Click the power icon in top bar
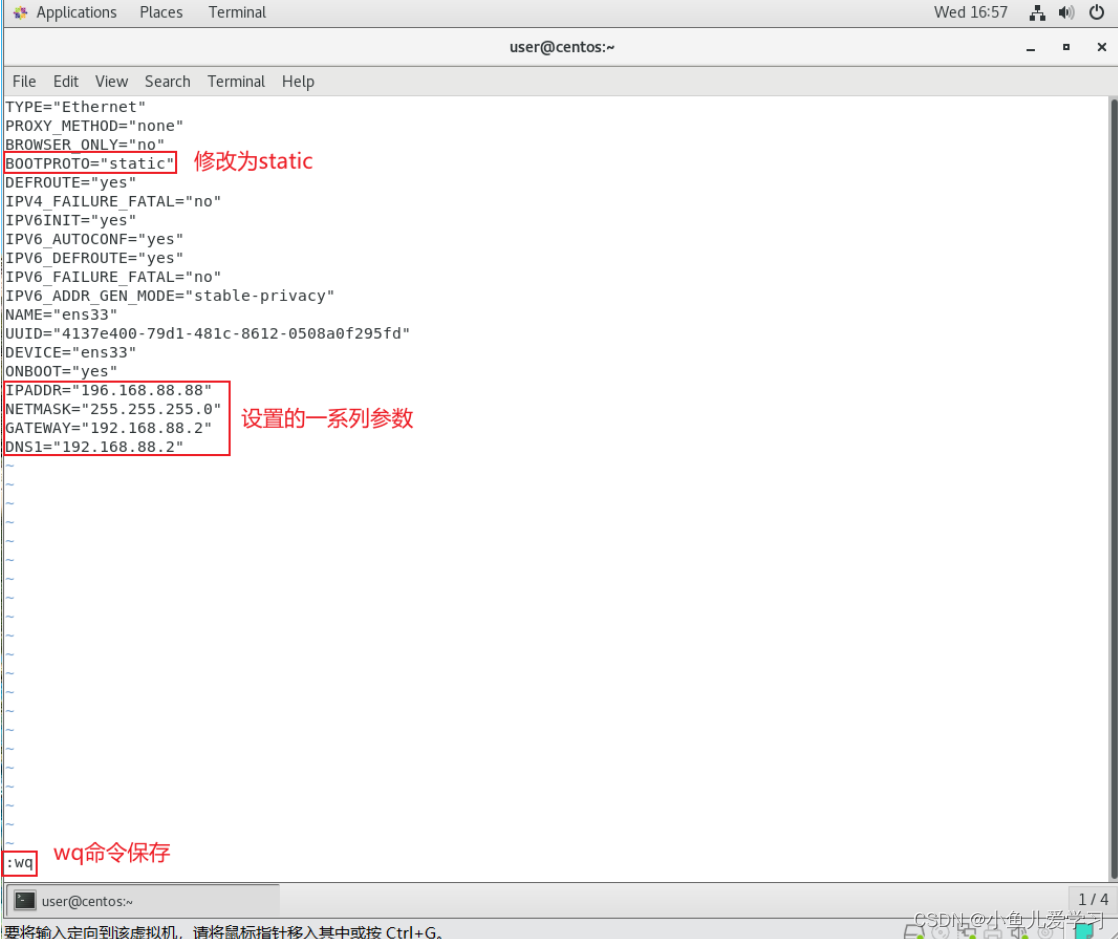1118x939 pixels. pos(1097,12)
